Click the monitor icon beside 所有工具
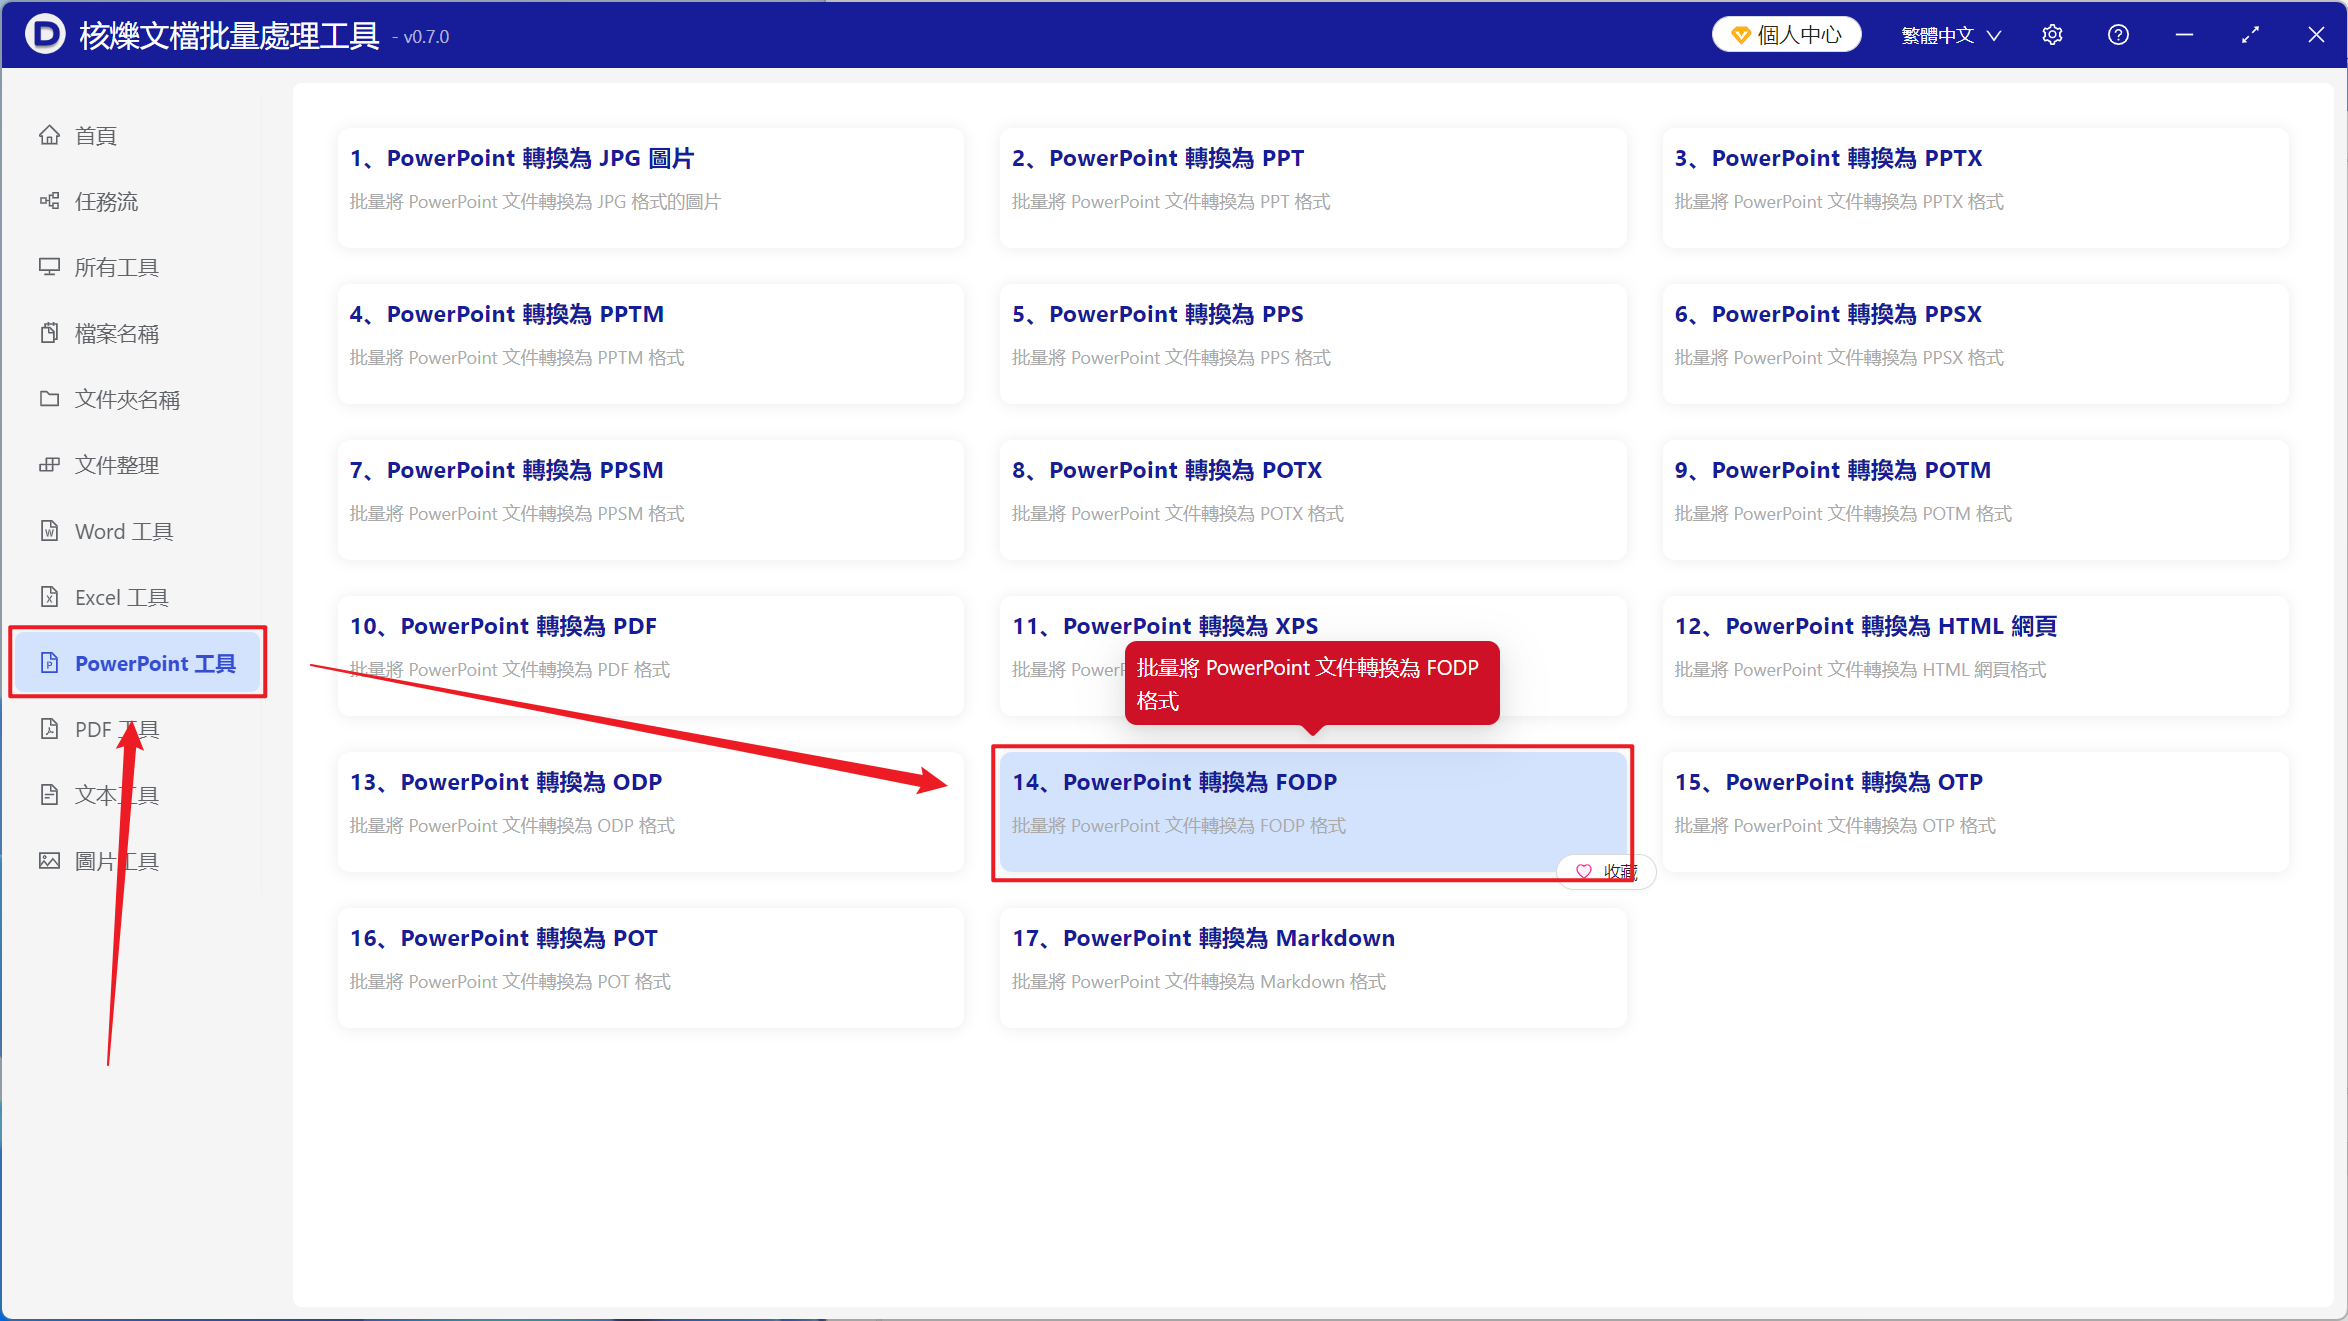This screenshot has height=1321, width=2348. (x=49, y=267)
